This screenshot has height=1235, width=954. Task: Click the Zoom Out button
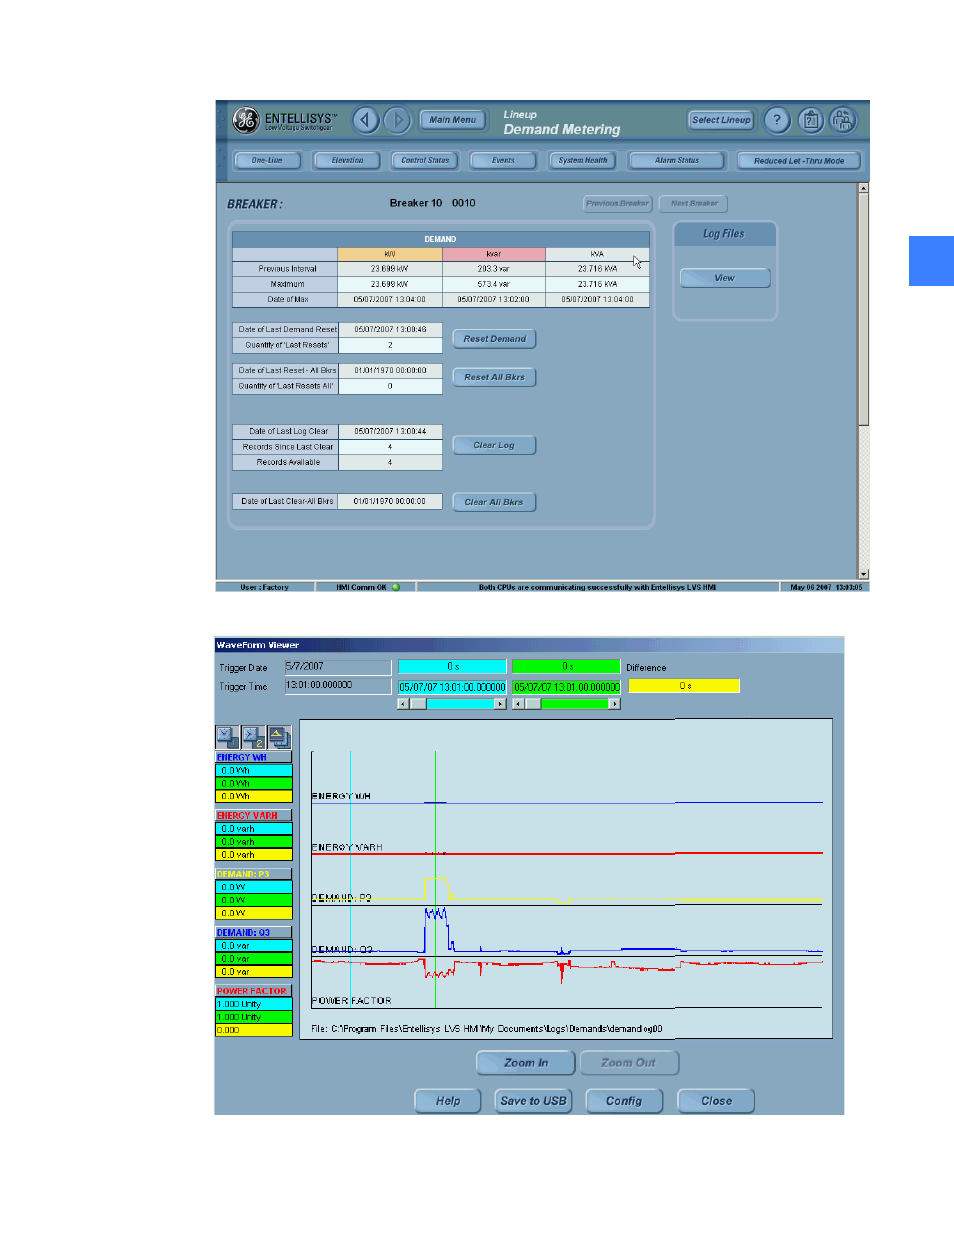pos(629,1063)
